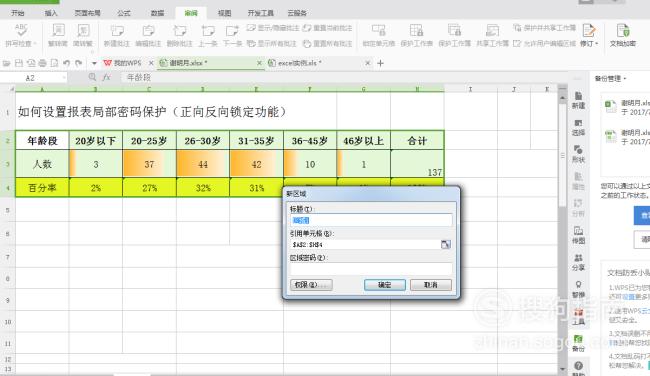Click the 确定 OK button
This screenshot has height=376, width=650.
point(385,285)
